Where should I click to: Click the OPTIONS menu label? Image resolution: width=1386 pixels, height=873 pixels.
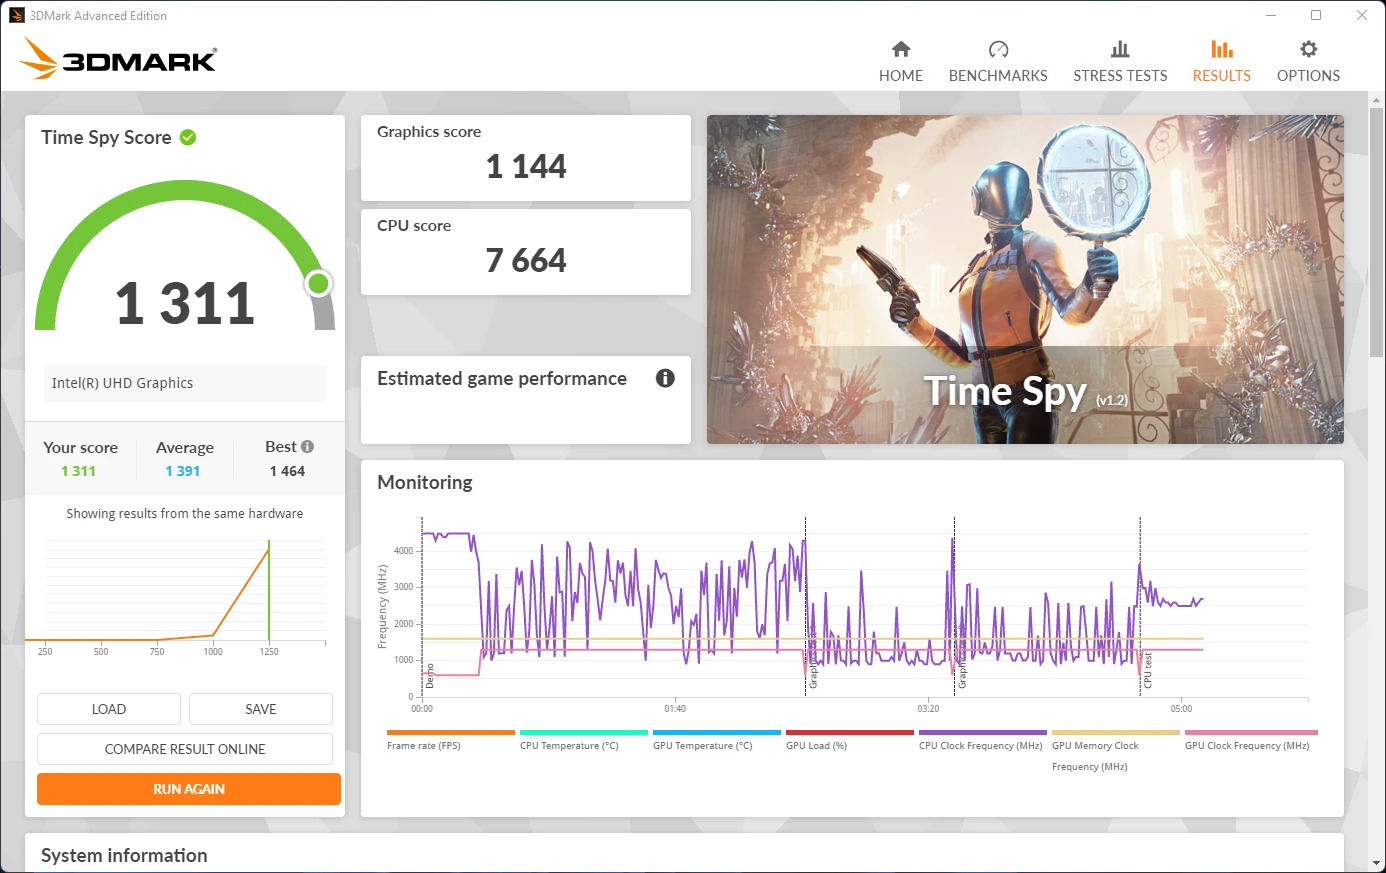1308,76
